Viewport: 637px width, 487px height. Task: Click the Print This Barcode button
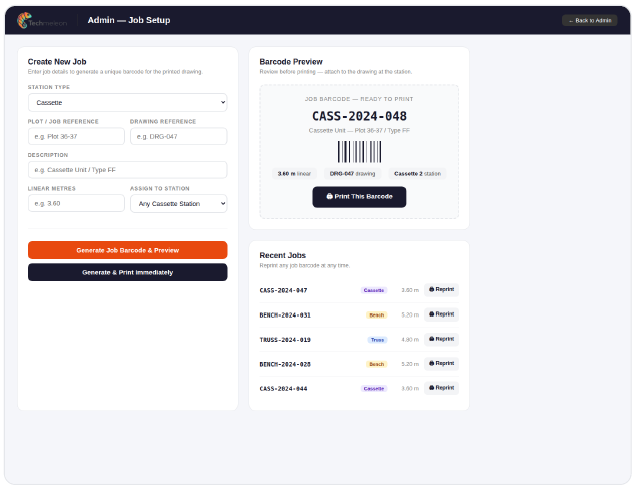(359, 197)
